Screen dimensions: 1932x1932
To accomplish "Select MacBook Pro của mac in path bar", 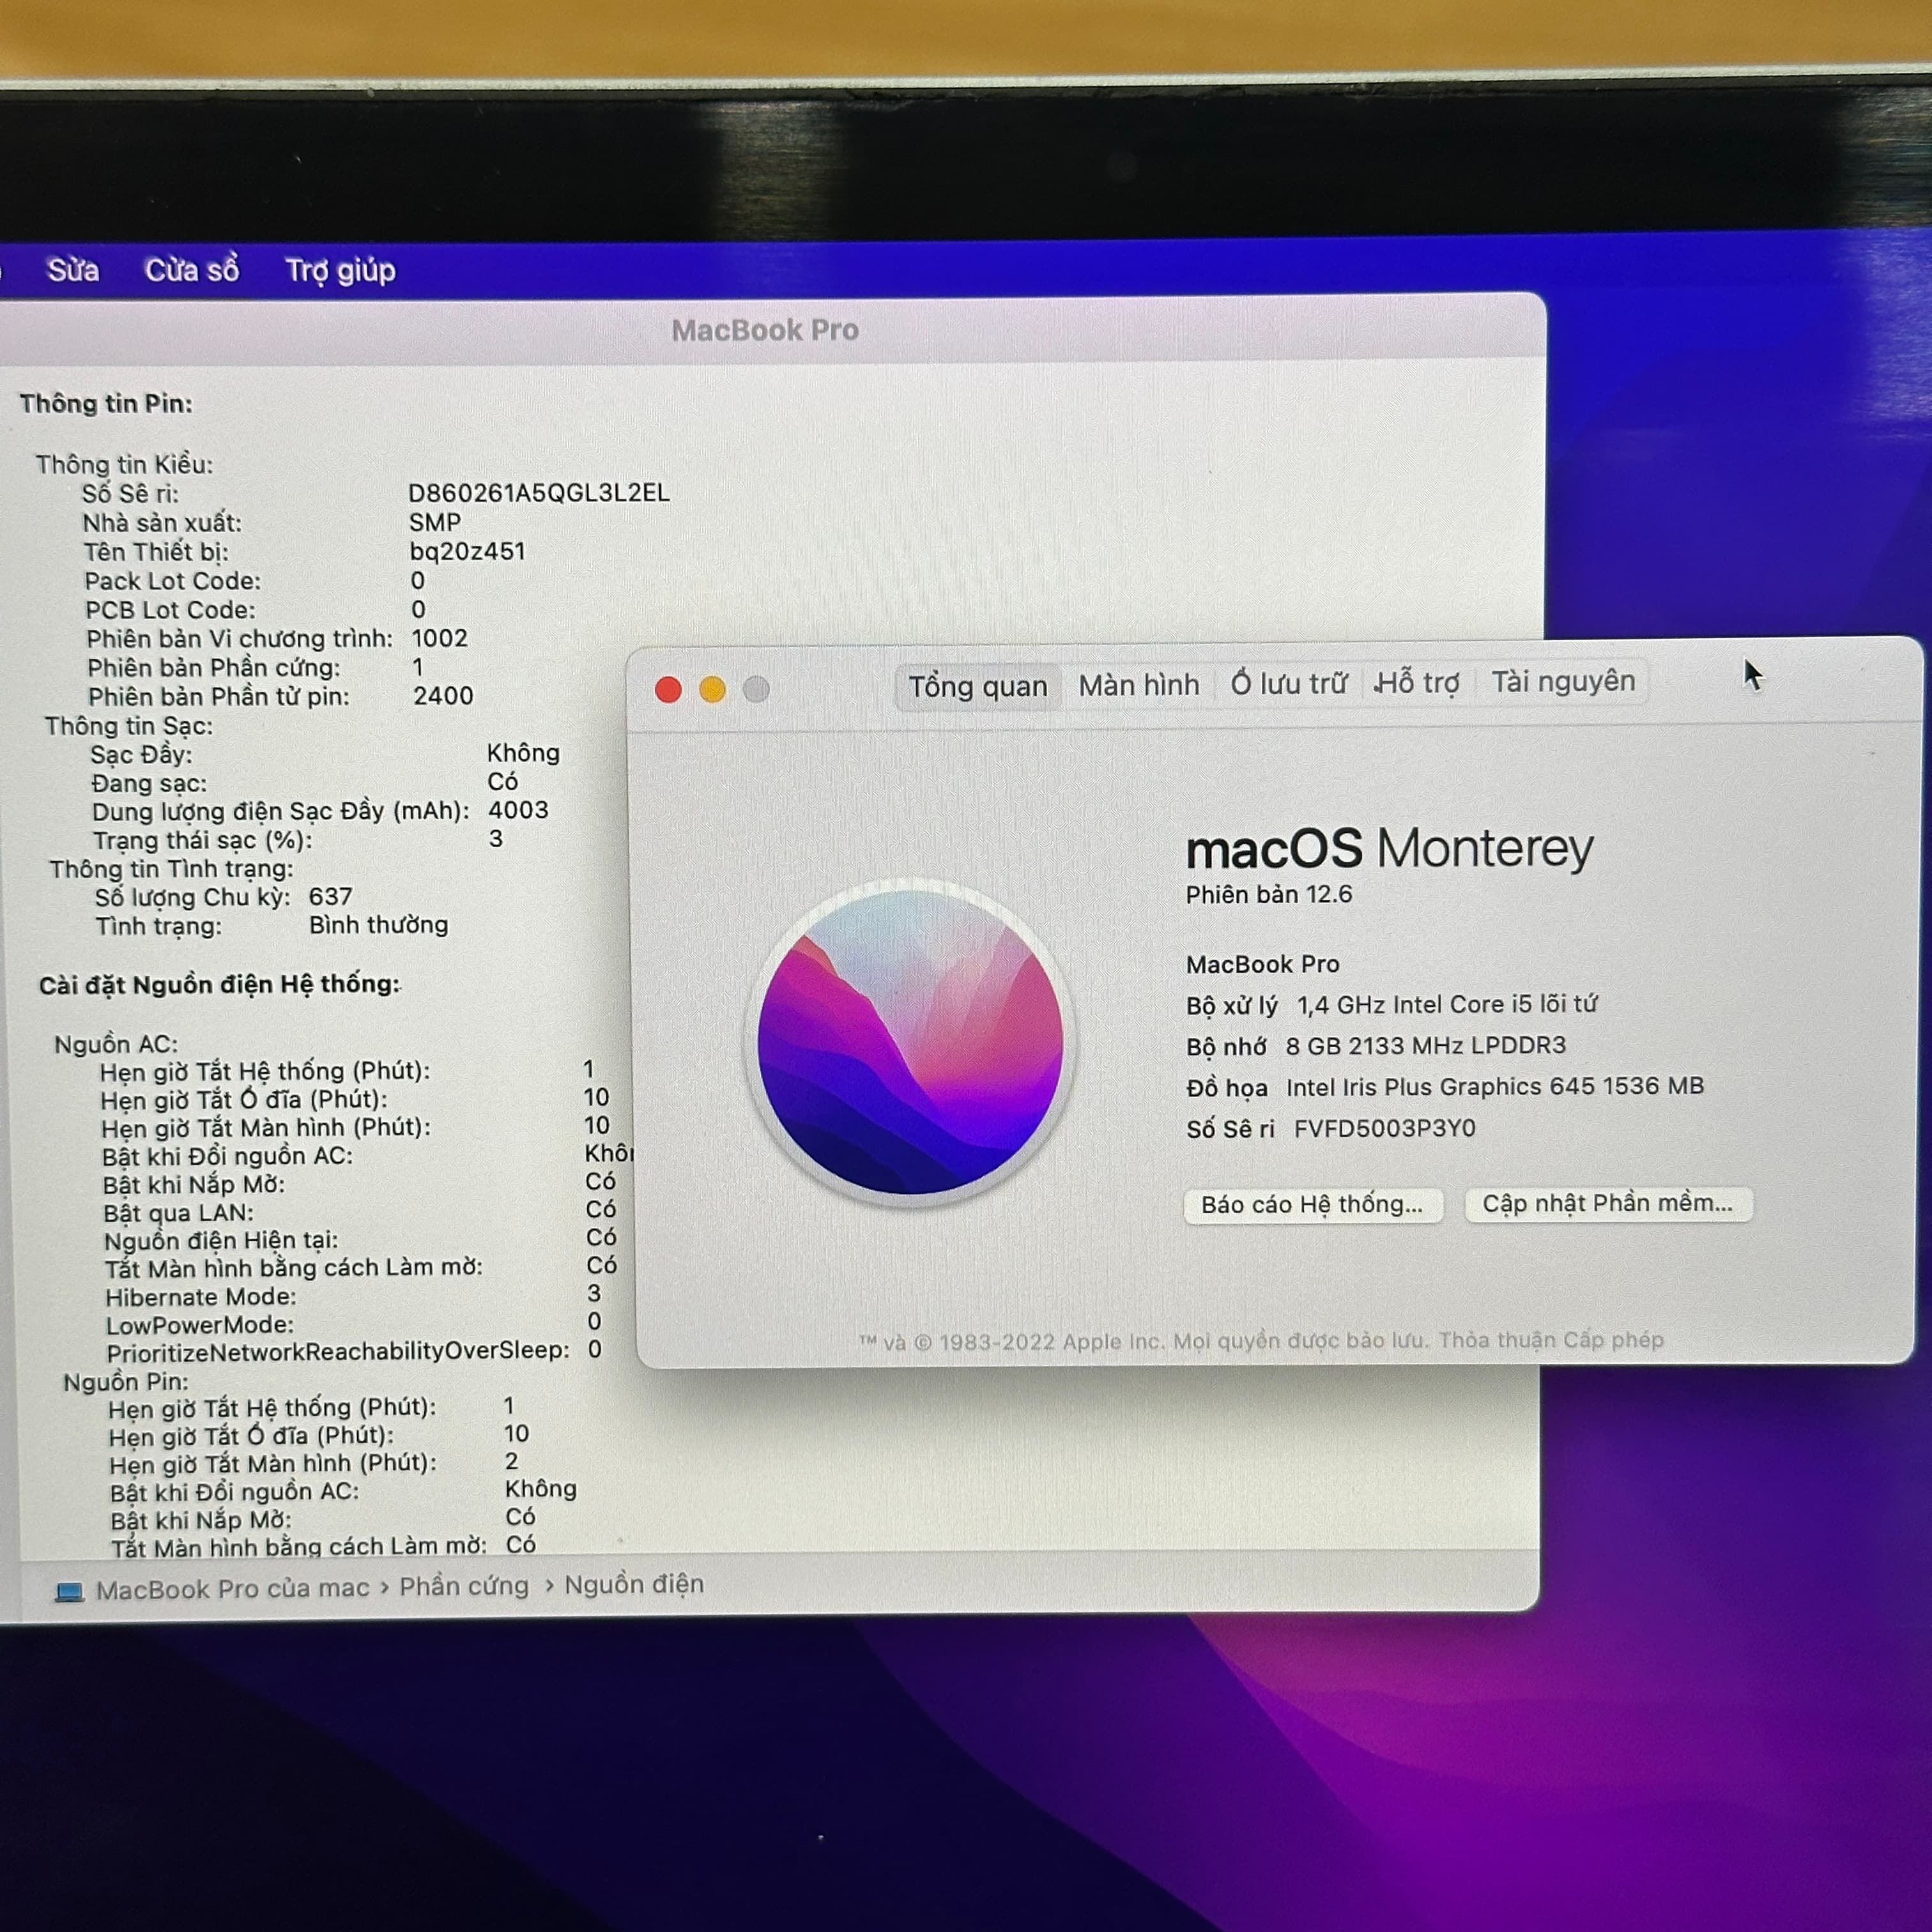I will (232, 1588).
